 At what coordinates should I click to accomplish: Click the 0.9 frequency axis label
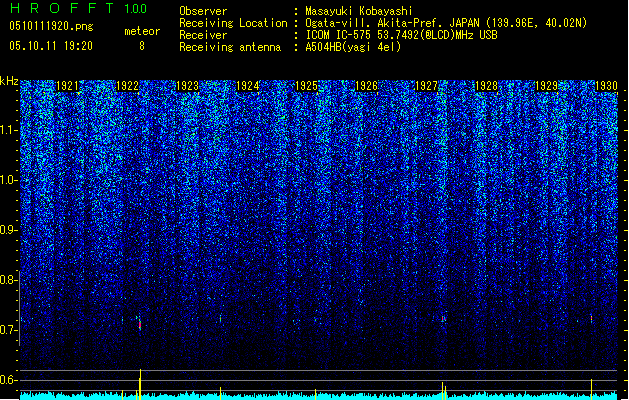(x=7, y=230)
